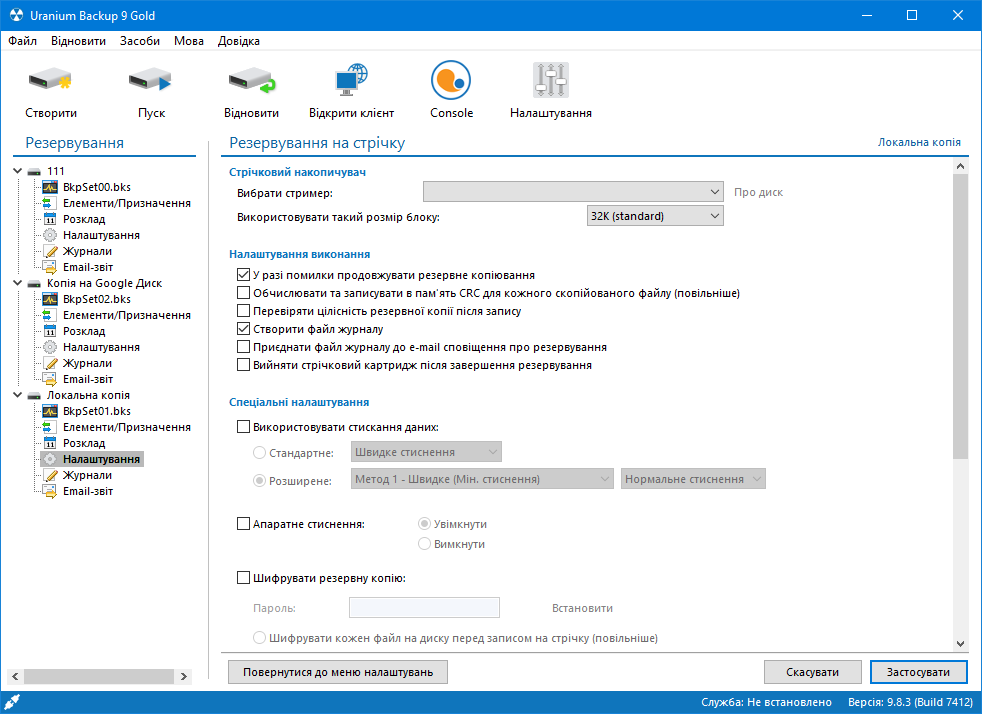Screen dimensions: 982x714
Task: Click the BkpSet00.bks file icon
Action: [50, 187]
